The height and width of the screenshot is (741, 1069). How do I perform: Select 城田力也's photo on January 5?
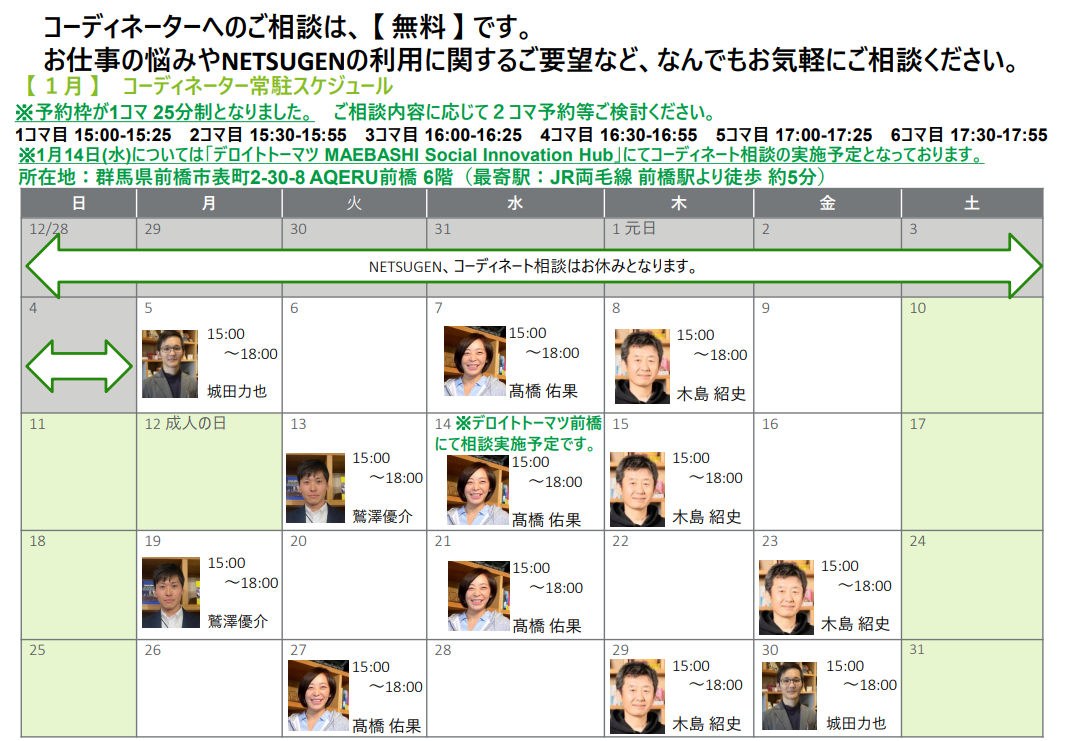point(170,364)
